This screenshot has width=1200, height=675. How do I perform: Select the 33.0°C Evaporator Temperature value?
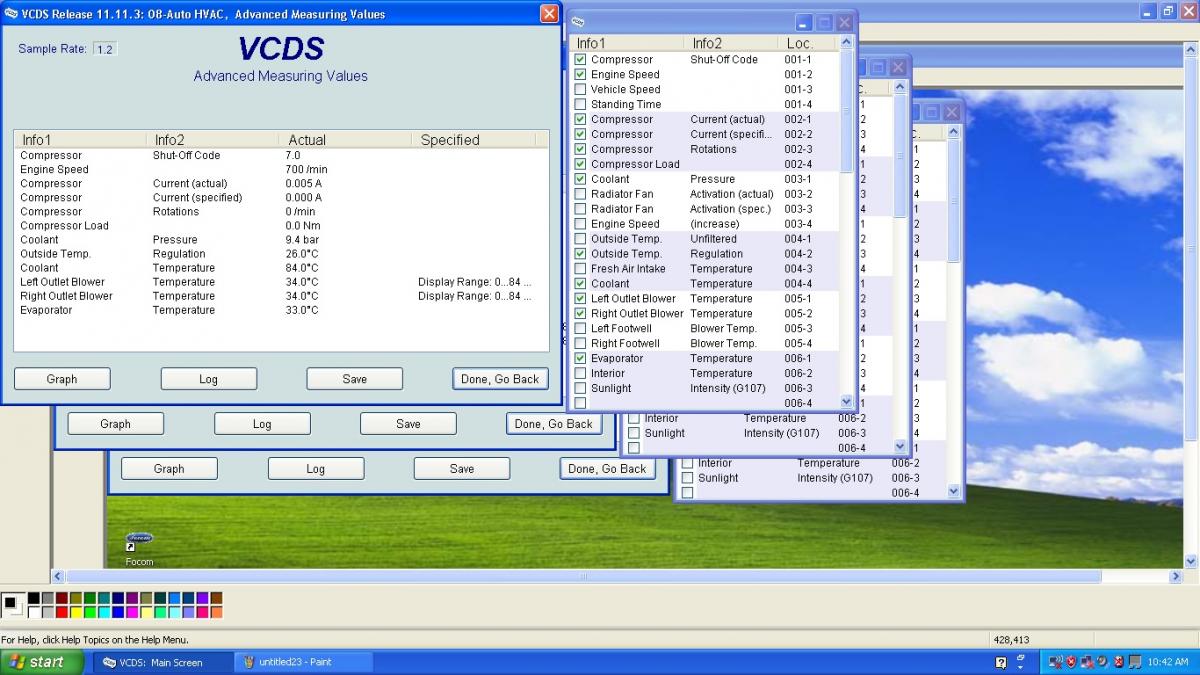(302, 309)
